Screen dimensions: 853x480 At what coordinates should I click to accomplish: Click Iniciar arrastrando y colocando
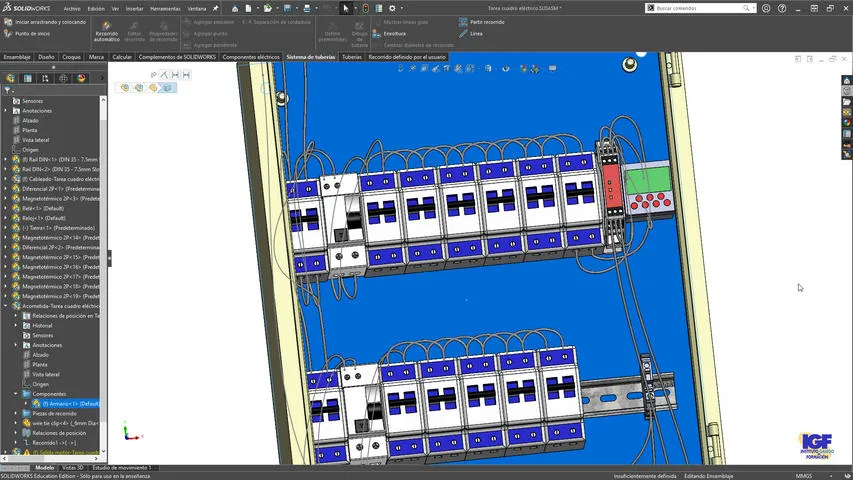pyautogui.click(x=45, y=22)
